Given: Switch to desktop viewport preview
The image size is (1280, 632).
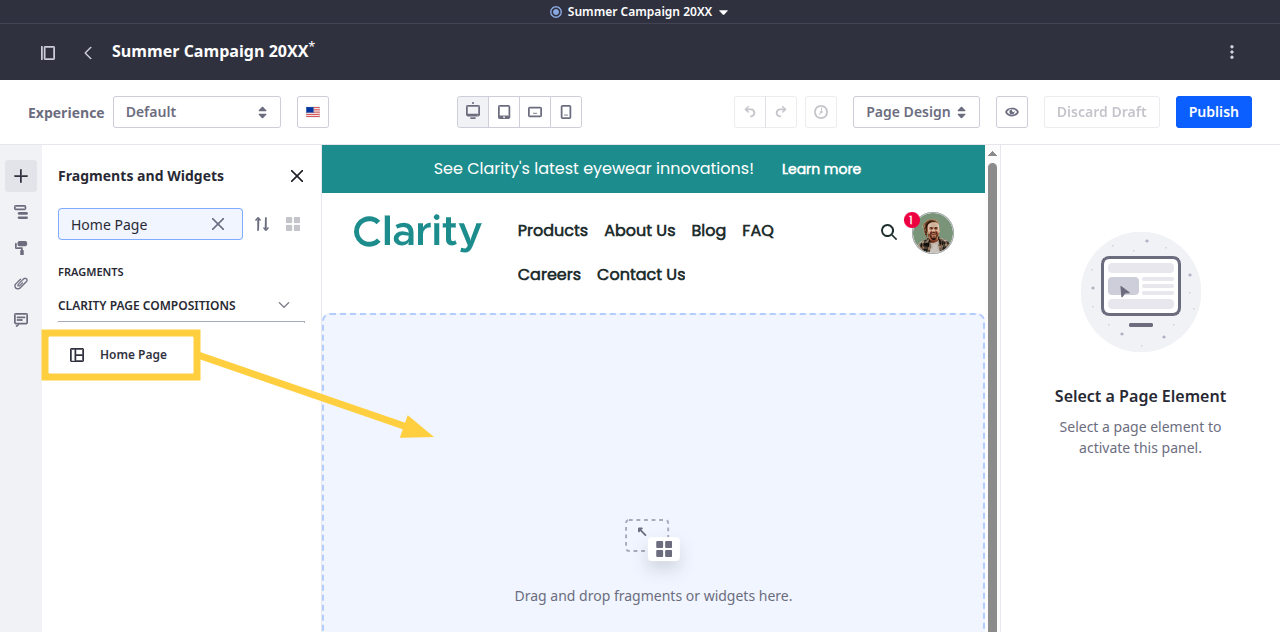Looking at the screenshot, I should (473, 112).
